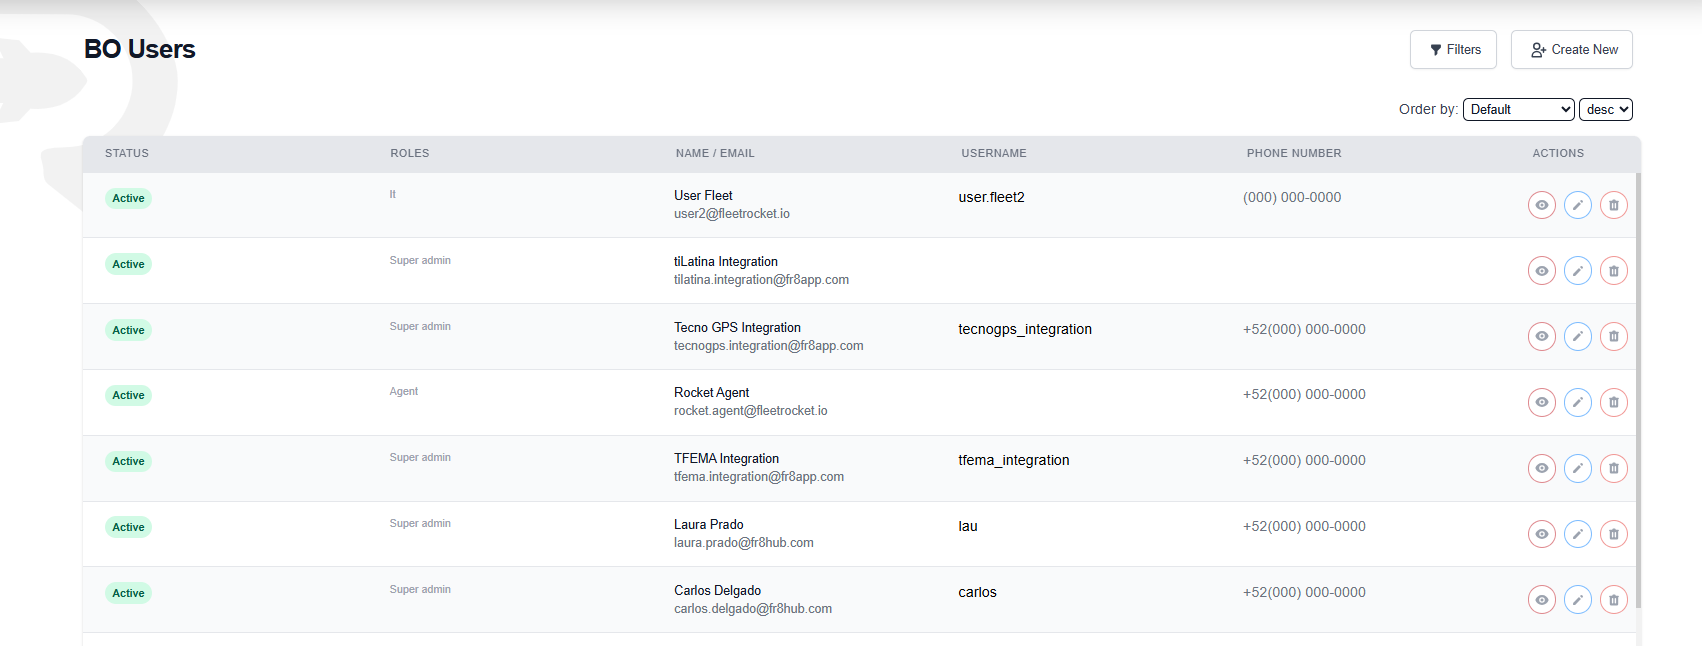This screenshot has width=1702, height=646.
Task: Click the username carlos
Action: click(x=977, y=592)
